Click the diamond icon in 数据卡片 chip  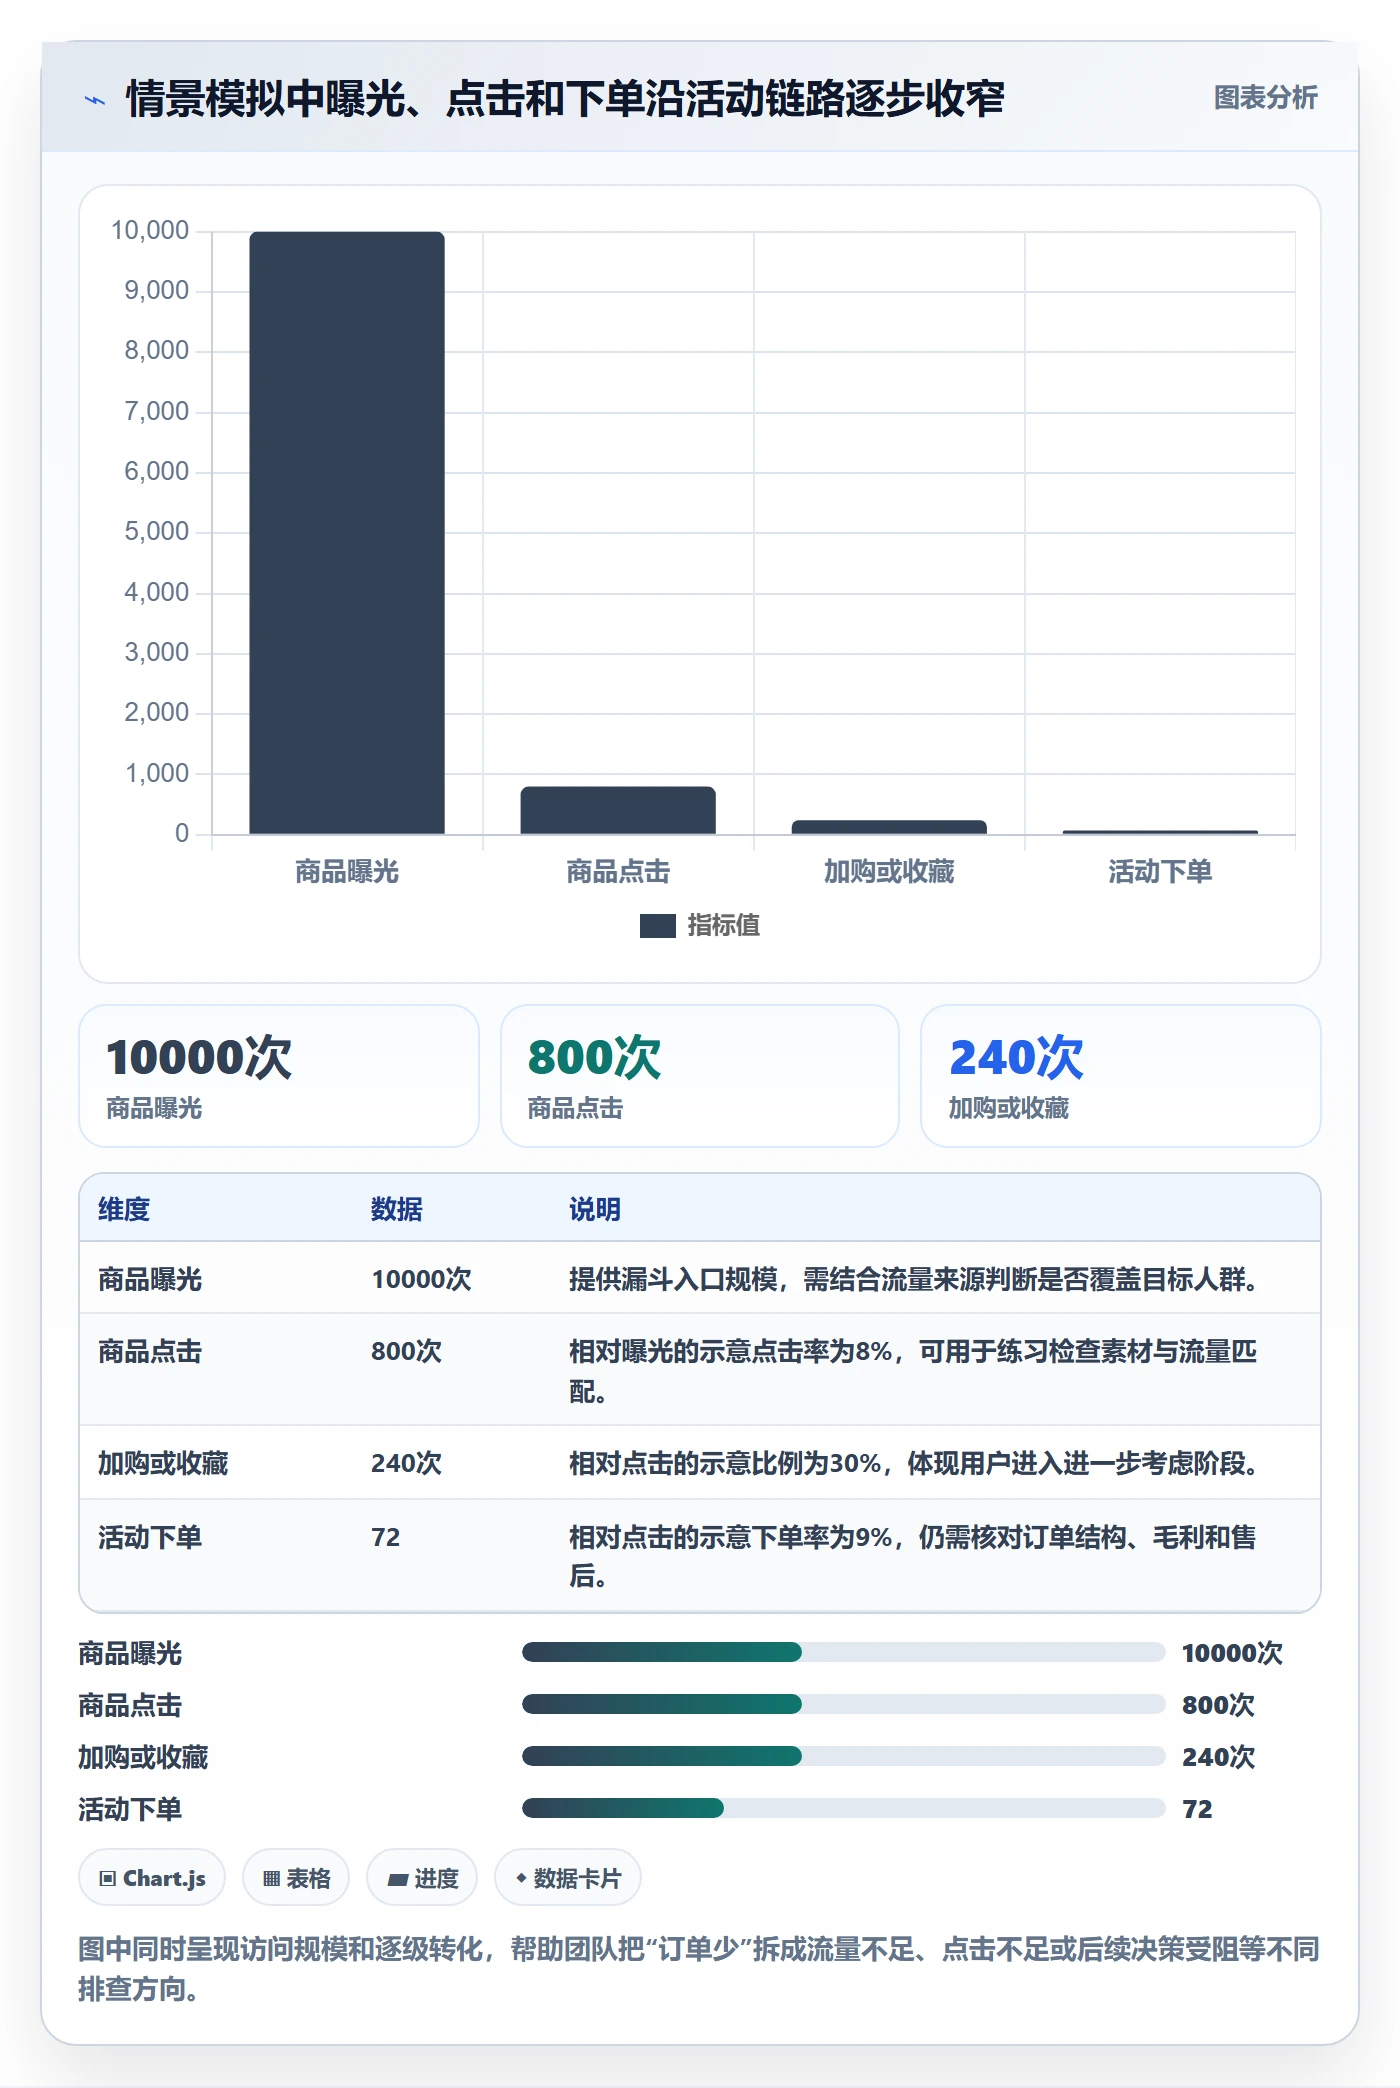(x=521, y=1879)
